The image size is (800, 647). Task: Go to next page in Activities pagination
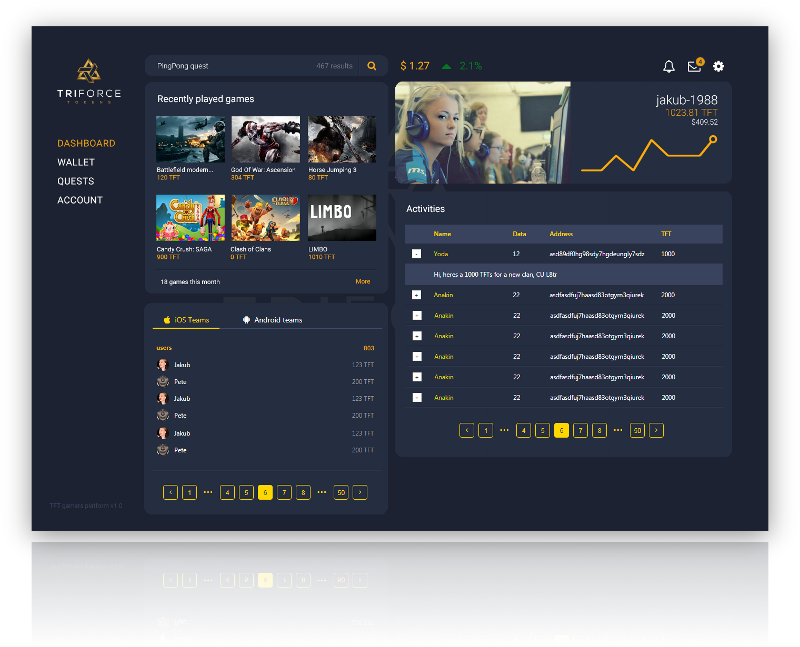(x=656, y=430)
